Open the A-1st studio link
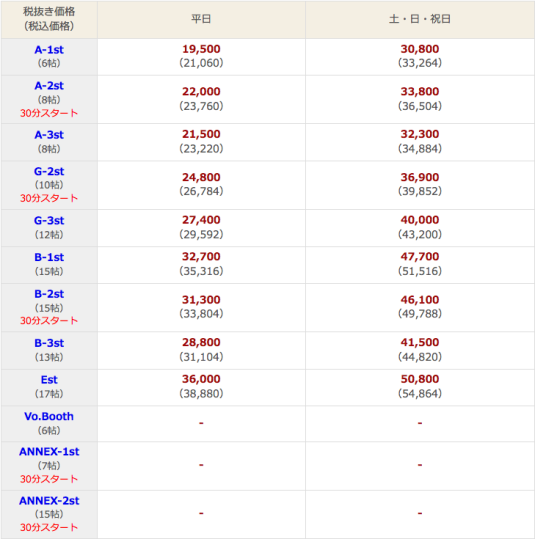535x539 pixels. 49,50
